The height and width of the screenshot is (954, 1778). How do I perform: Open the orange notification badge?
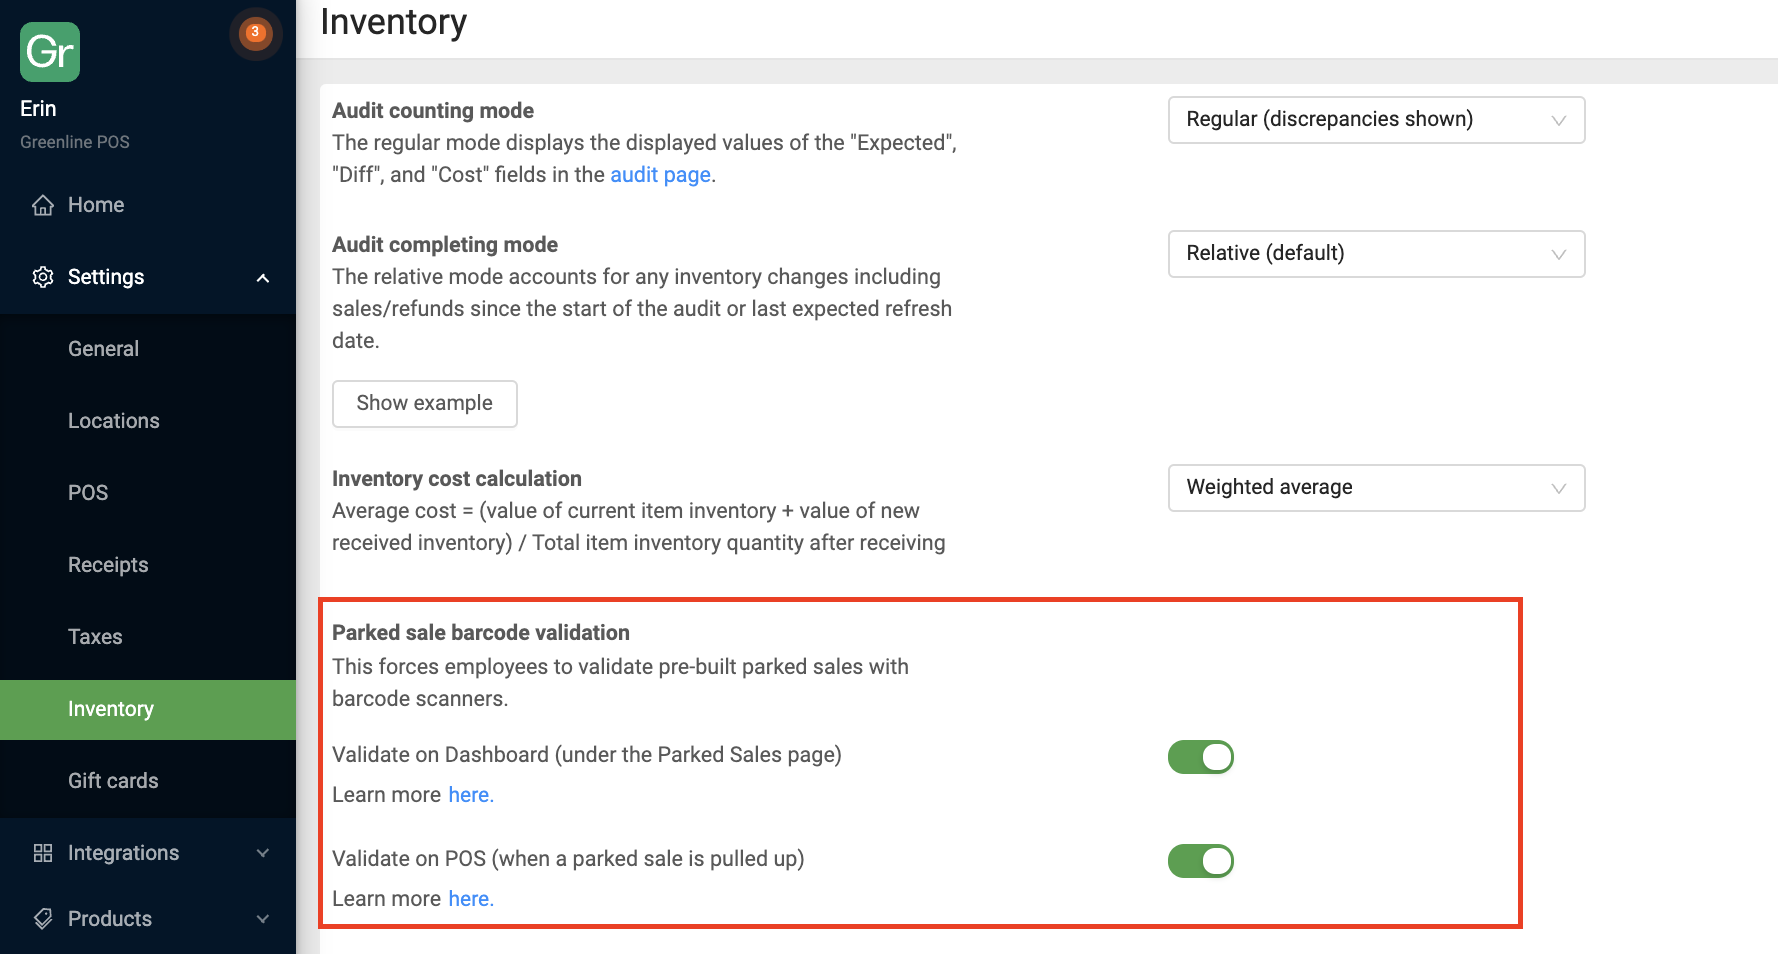click(256, 33)
